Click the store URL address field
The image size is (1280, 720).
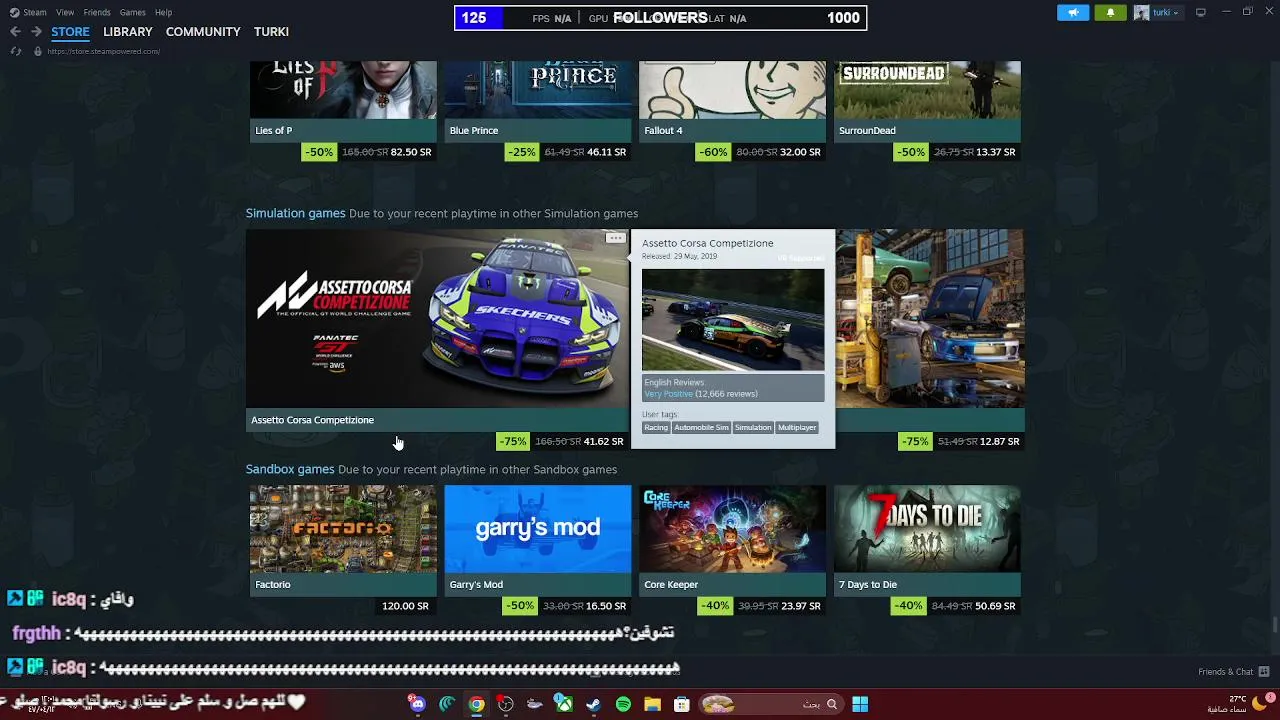pyautogui.click(x=103, y=51)
